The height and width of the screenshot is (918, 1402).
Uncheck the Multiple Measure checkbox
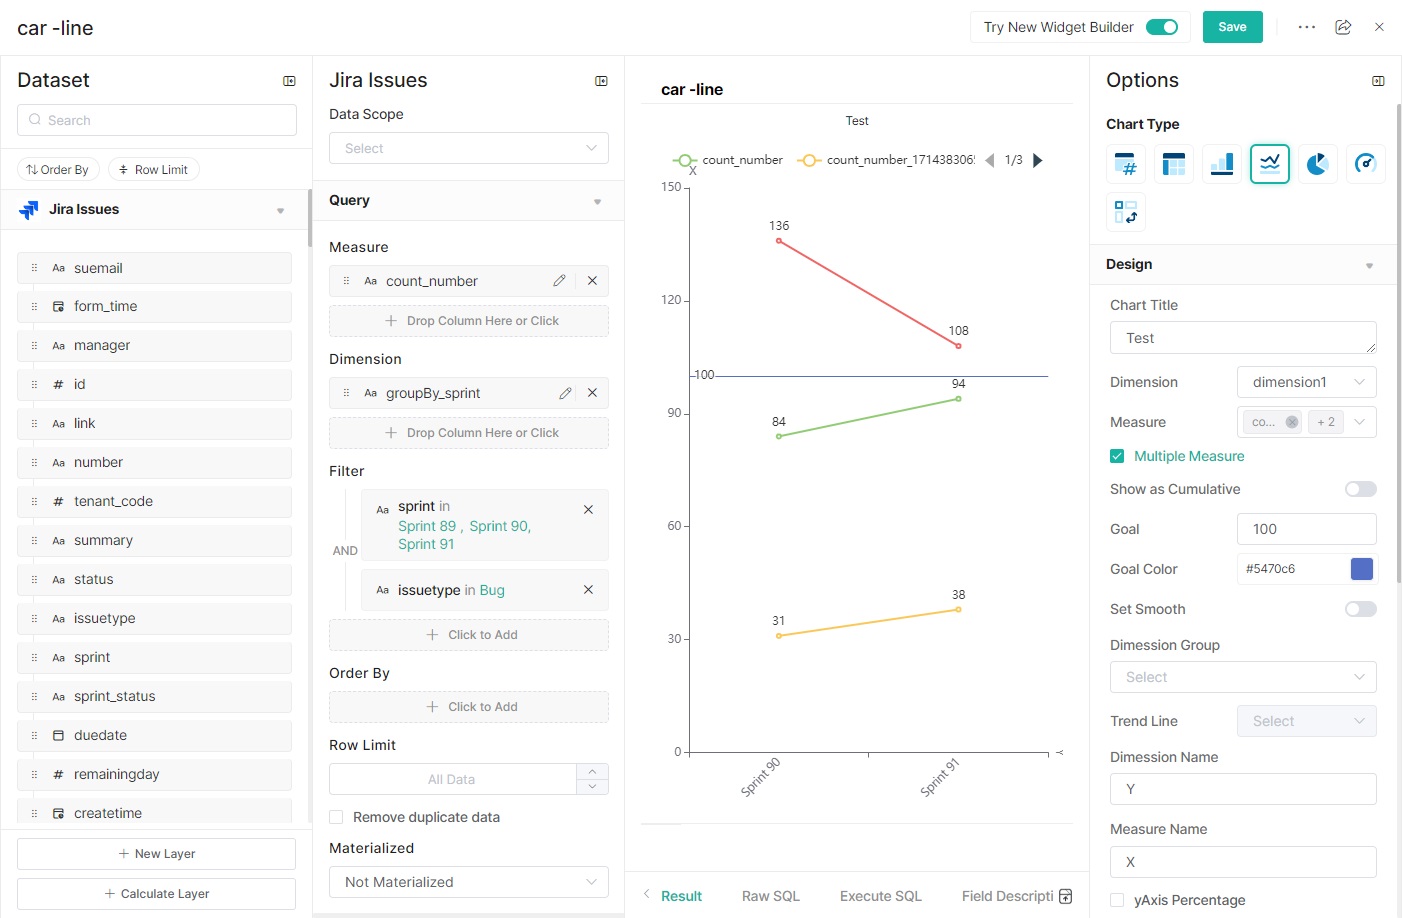(1116, 456)
